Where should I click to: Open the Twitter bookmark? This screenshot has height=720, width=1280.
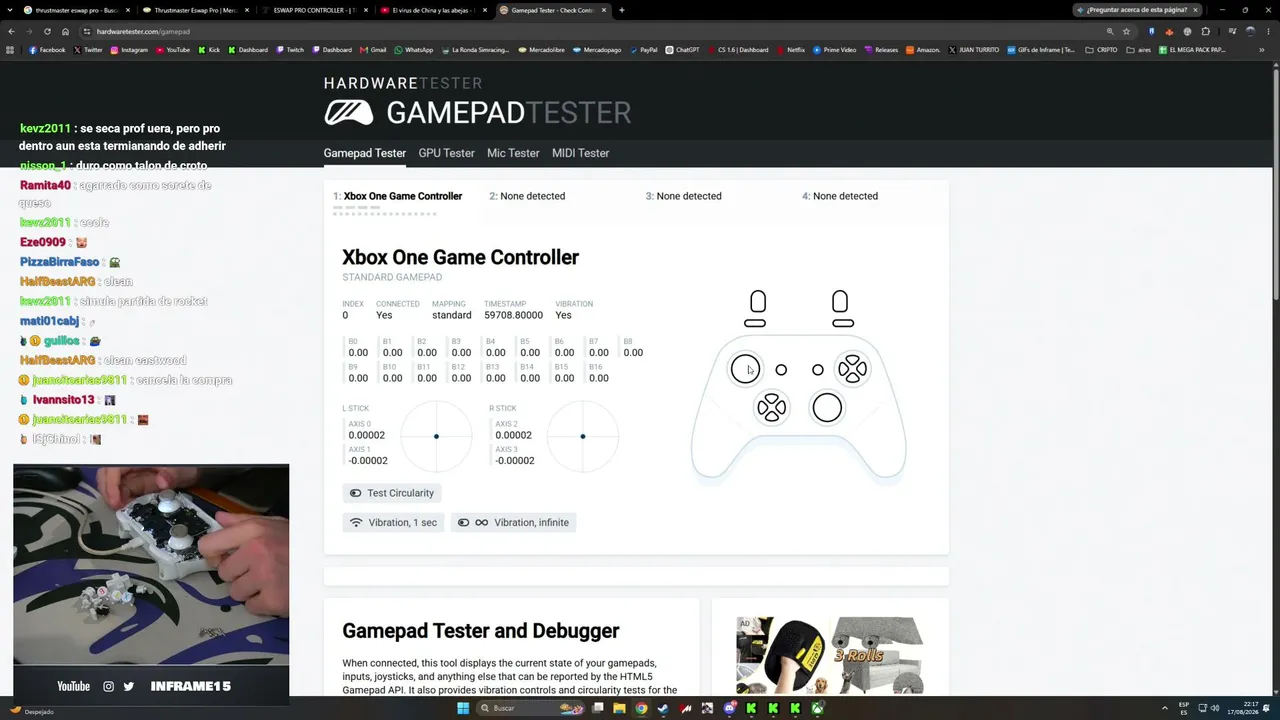(x=88, y=50)
